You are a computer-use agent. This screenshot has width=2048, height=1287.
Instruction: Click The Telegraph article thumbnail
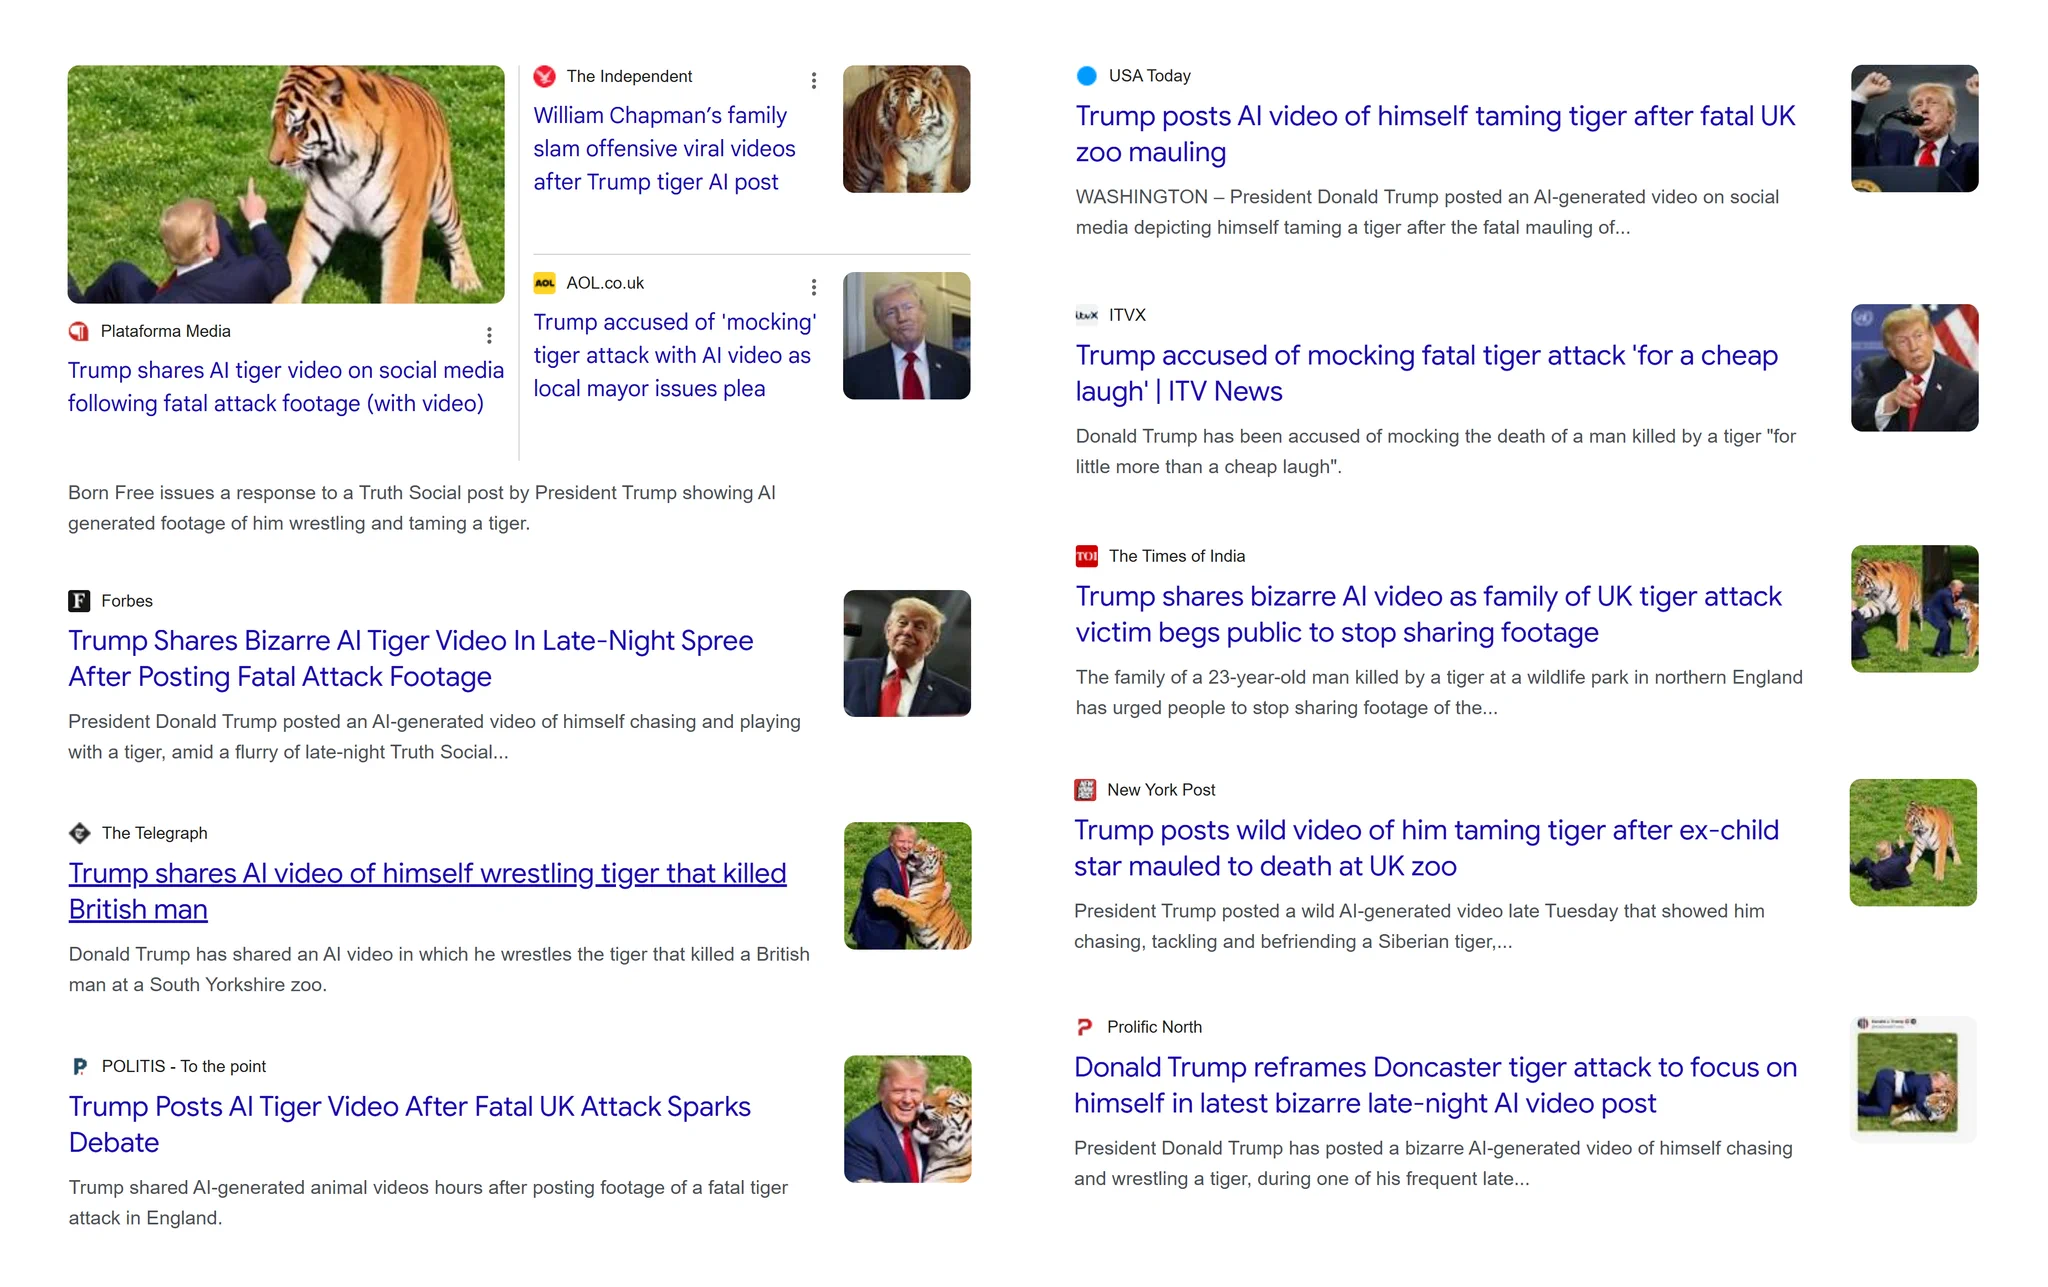coord(907,886)
